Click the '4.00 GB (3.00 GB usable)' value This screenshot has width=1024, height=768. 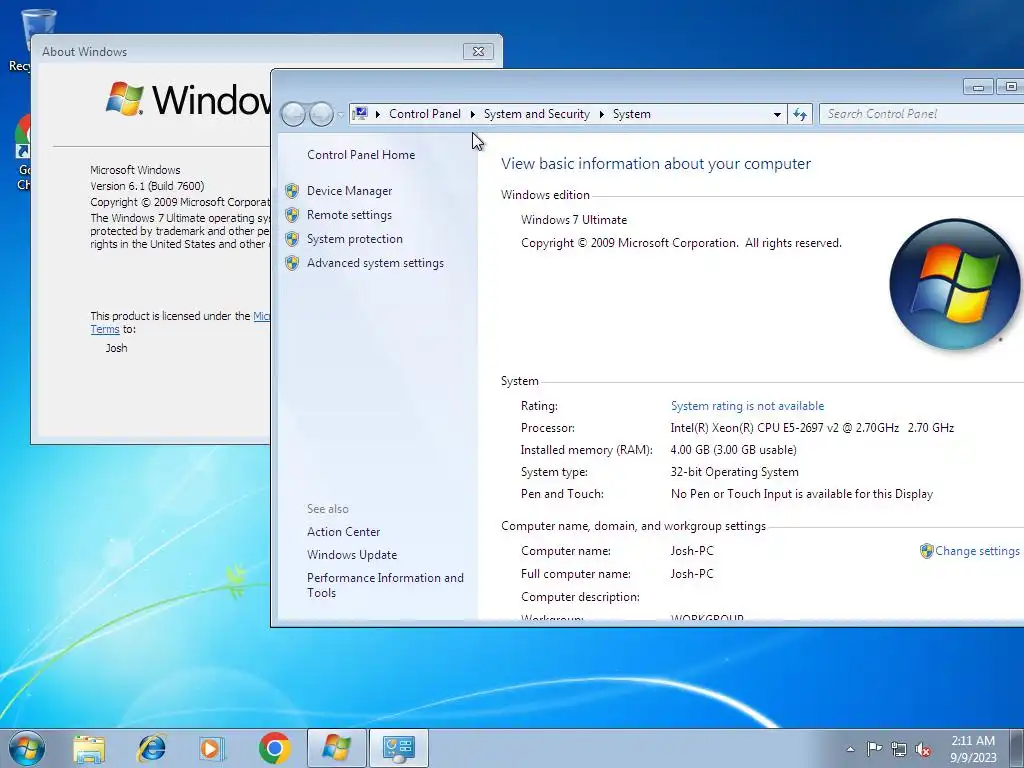coord(733,450)
